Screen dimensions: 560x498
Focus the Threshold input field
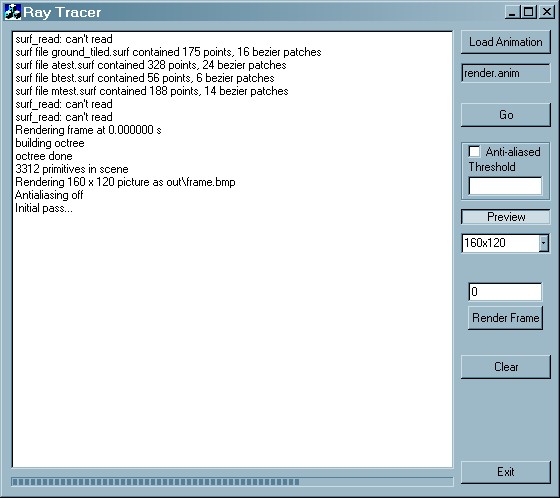505,186
